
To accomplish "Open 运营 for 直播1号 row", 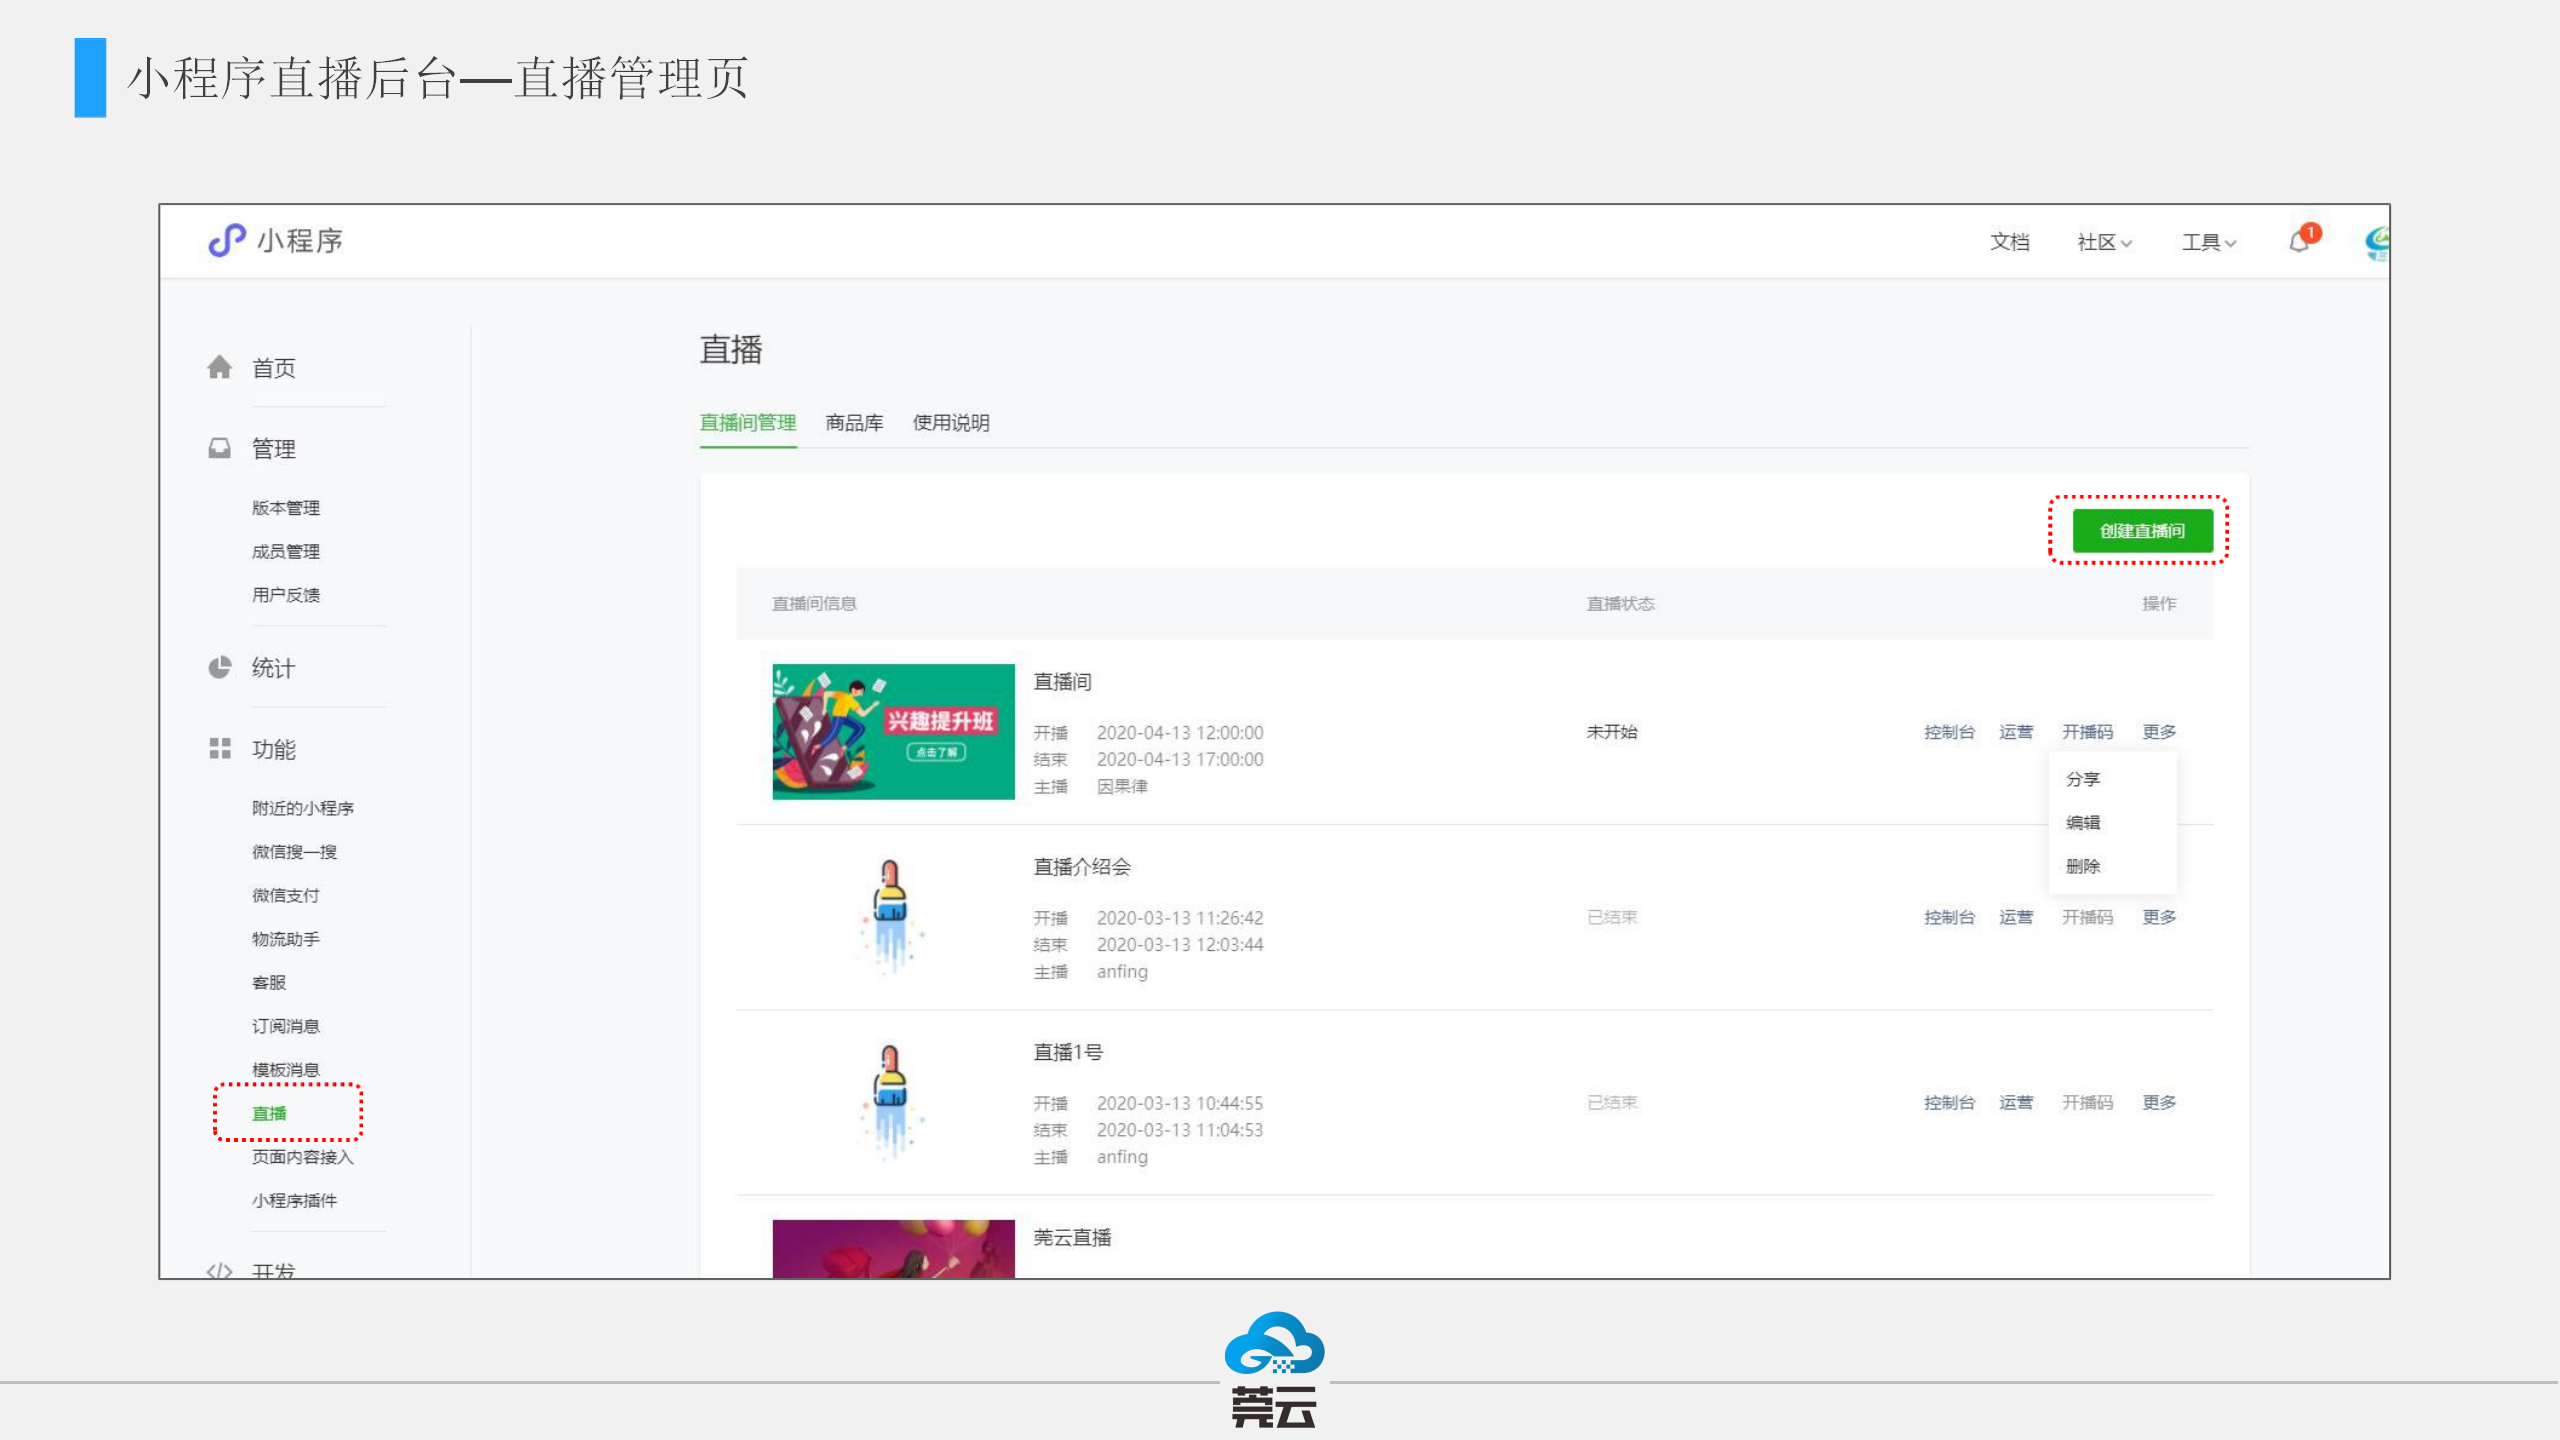I will pos(2016,1102).
